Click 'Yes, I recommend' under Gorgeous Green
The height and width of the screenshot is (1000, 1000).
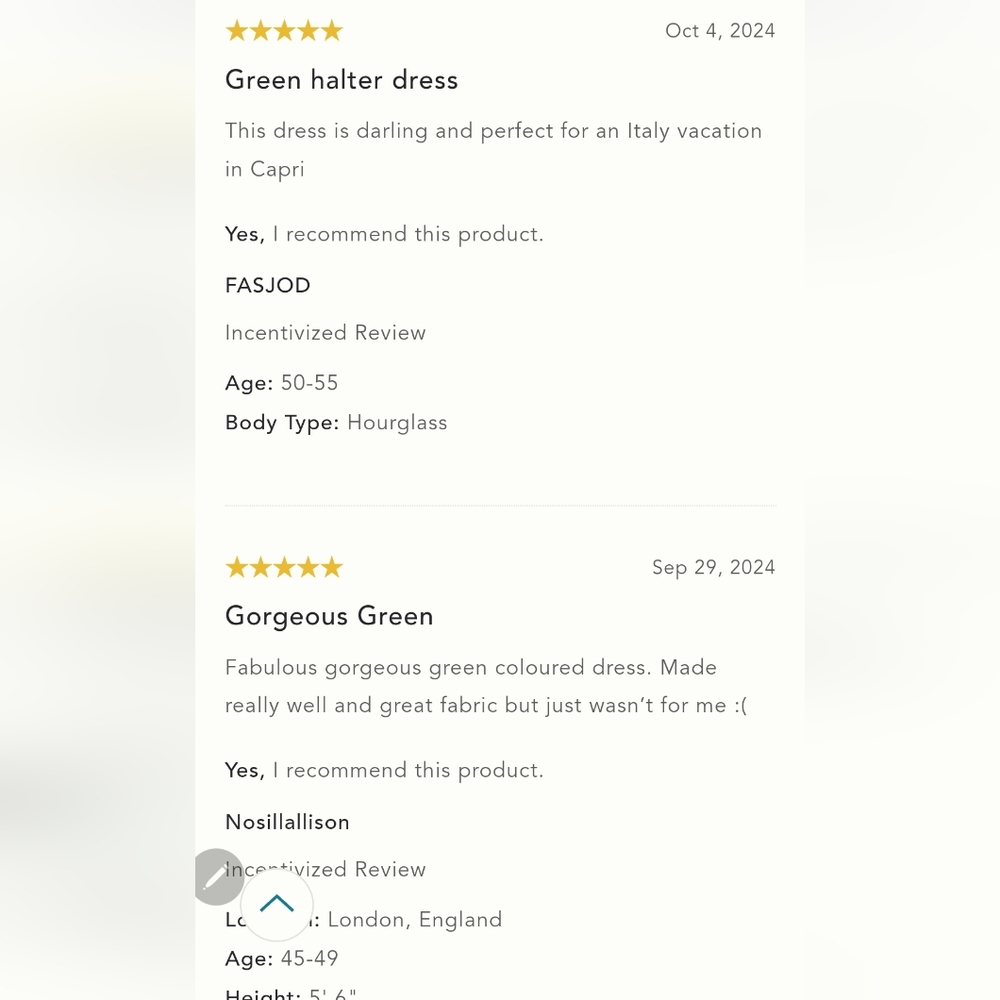coord(384,770)
